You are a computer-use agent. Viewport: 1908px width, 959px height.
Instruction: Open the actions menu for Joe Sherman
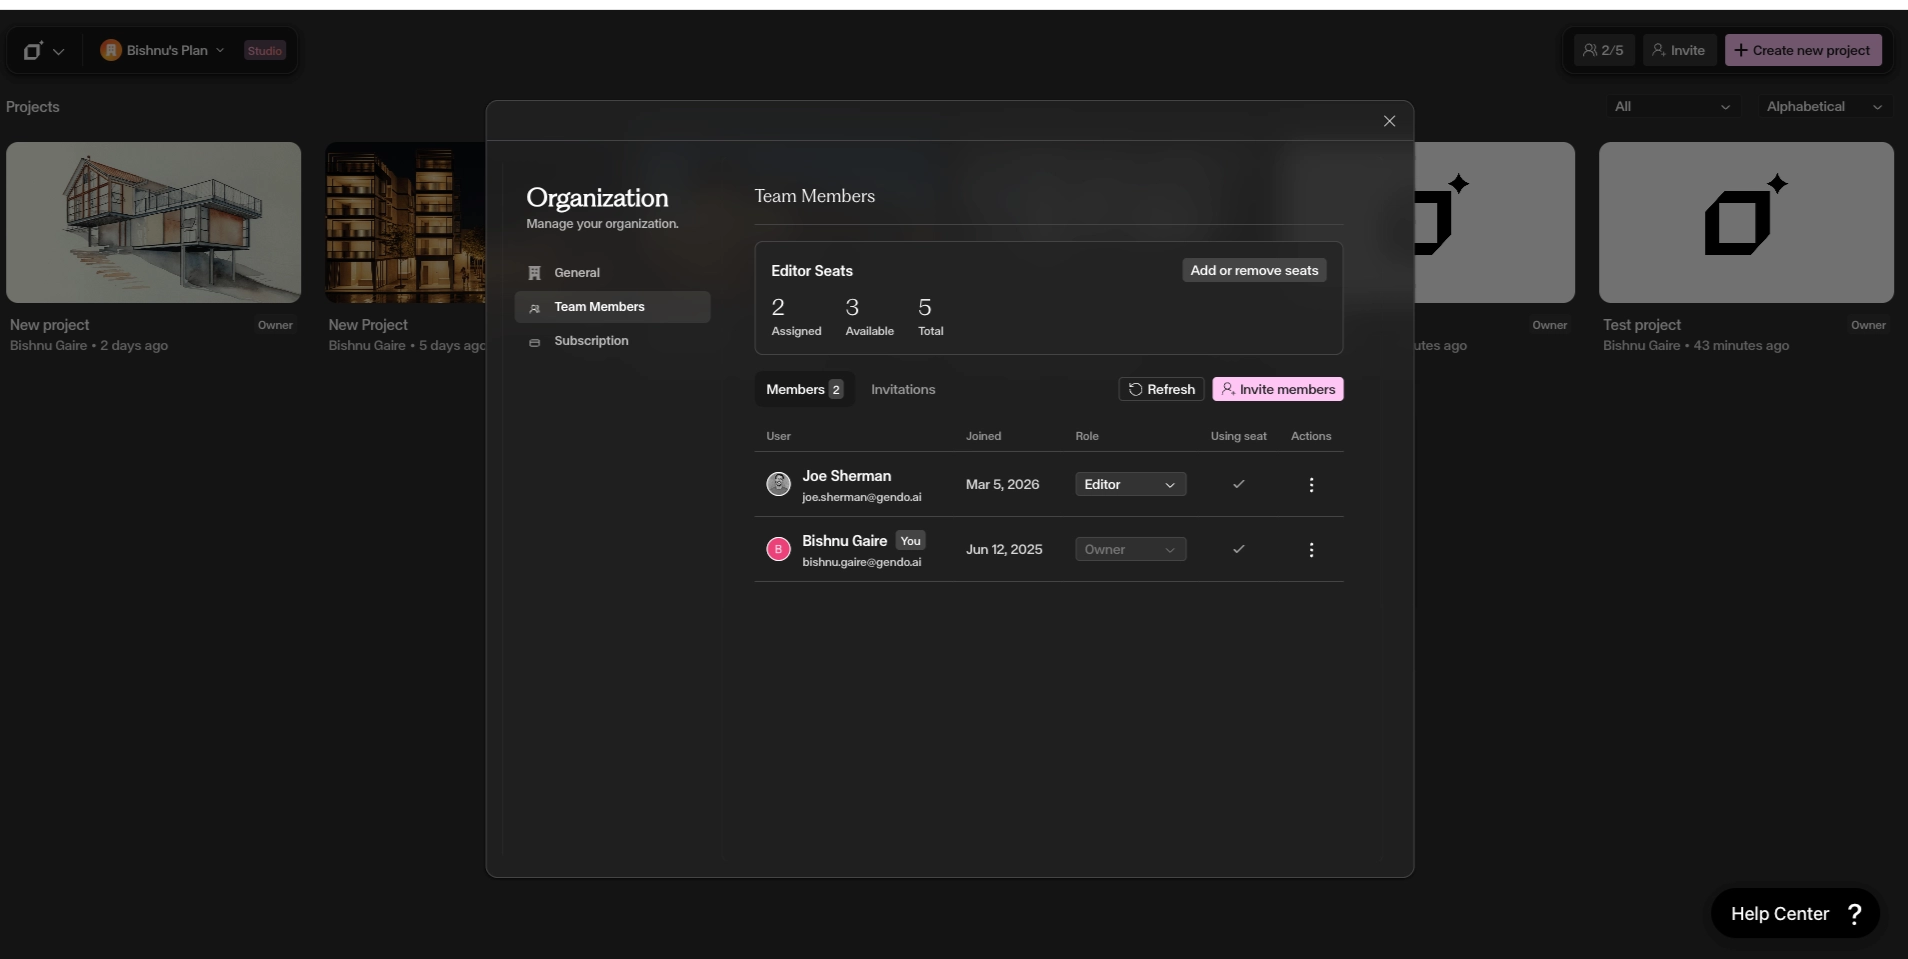coord(1310,484)
